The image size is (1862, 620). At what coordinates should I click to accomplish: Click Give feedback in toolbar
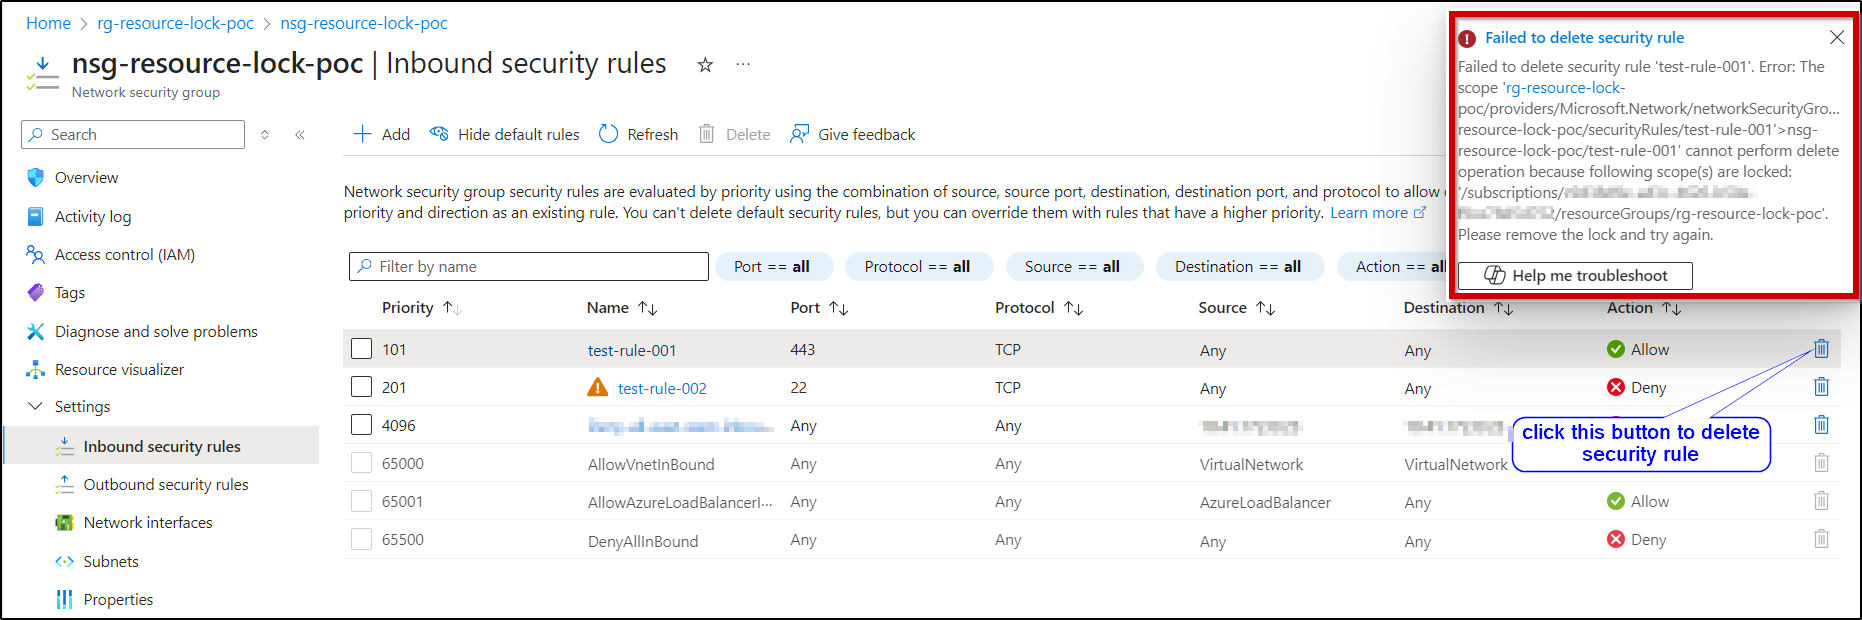(853, 134)
